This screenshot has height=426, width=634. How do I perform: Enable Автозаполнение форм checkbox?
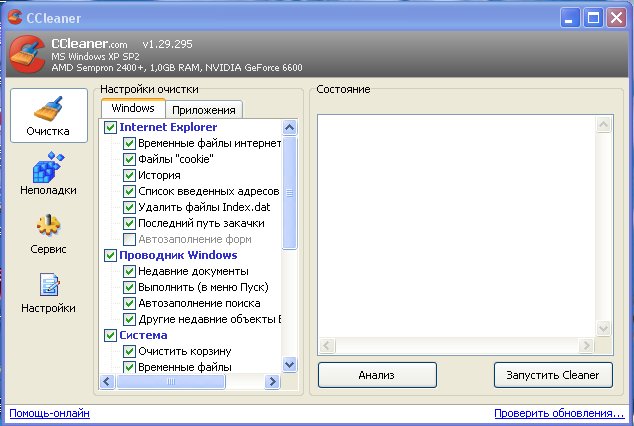click(x=129, y=239)
